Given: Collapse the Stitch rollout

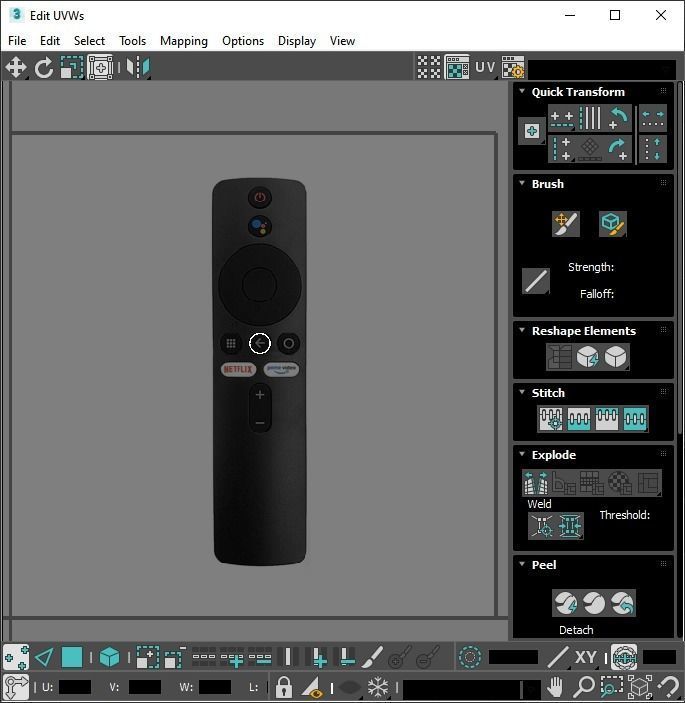Looking at the screenshot, I should pos(522,392).
